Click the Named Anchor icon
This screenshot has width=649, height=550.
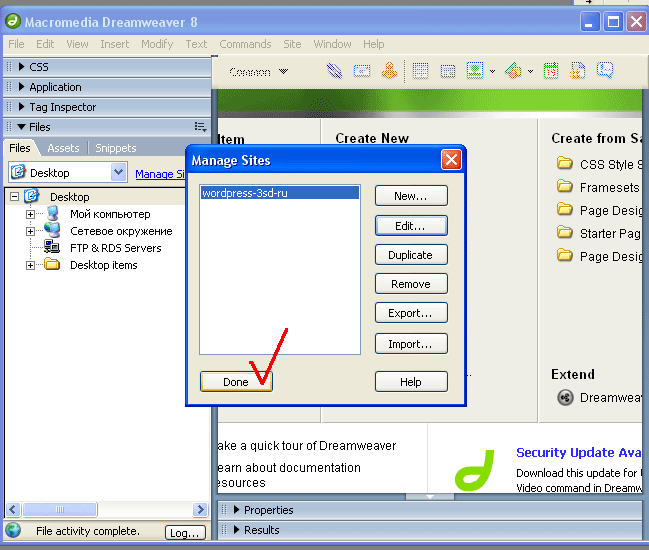tap(389, 71)
